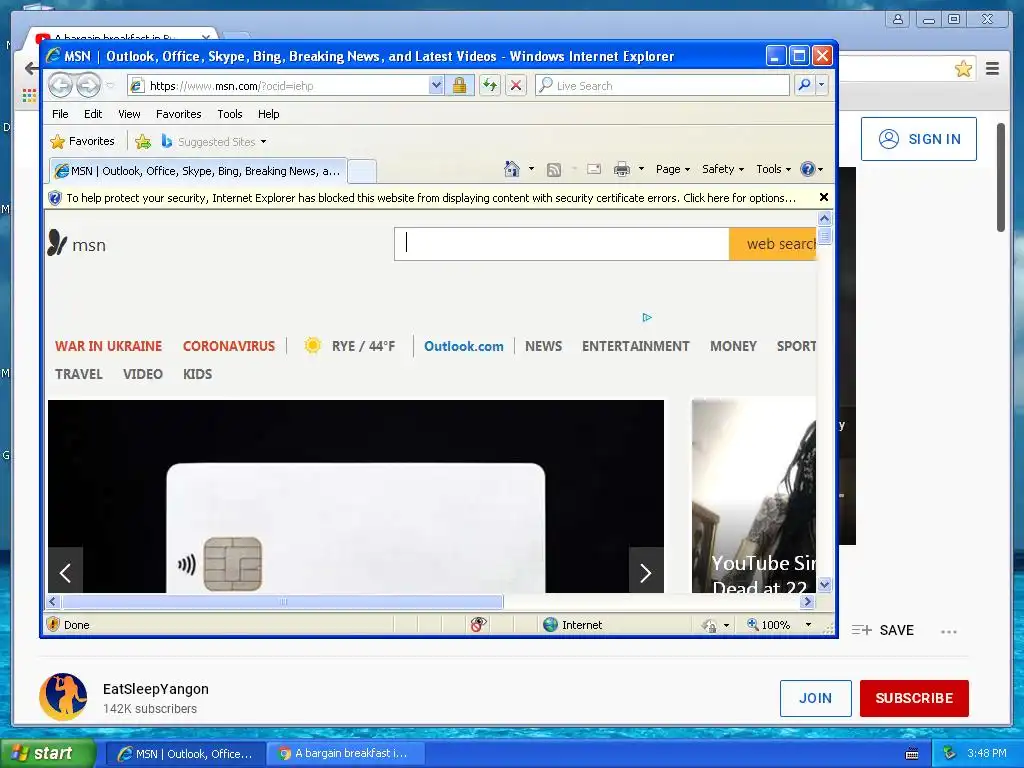Select the MSN tab in IE

(x=198, y=171)
